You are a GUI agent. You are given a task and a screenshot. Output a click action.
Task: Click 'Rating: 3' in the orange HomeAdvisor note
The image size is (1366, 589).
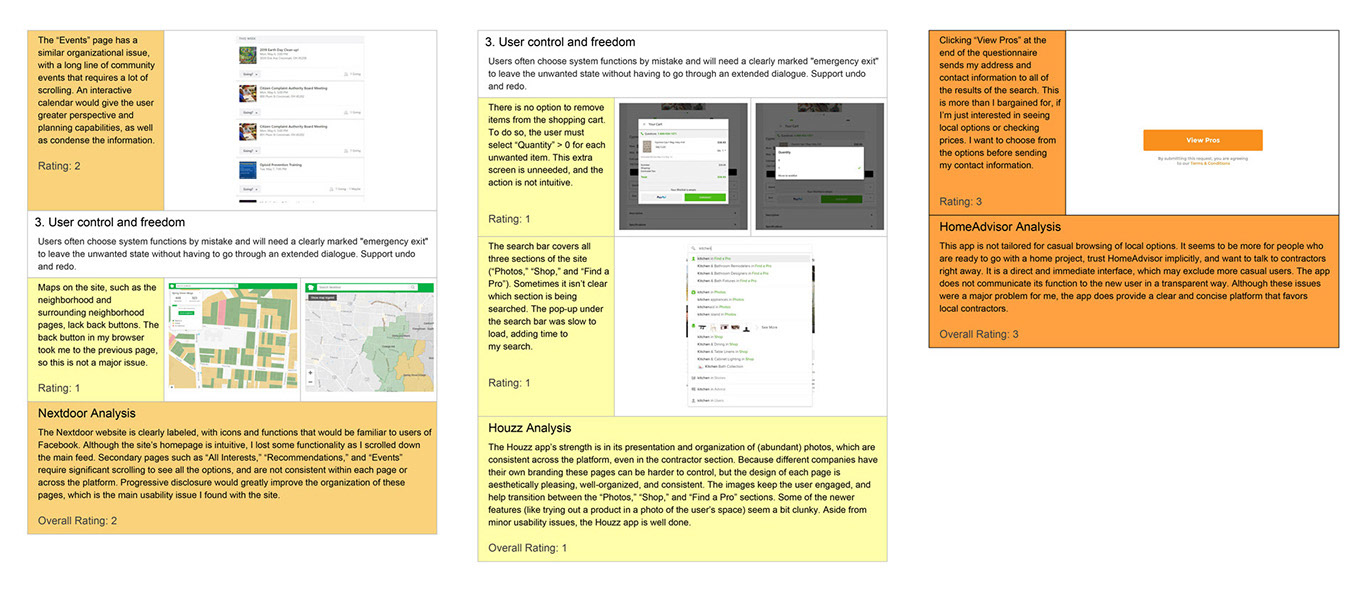pyautogui.click(x=960, y=202)
